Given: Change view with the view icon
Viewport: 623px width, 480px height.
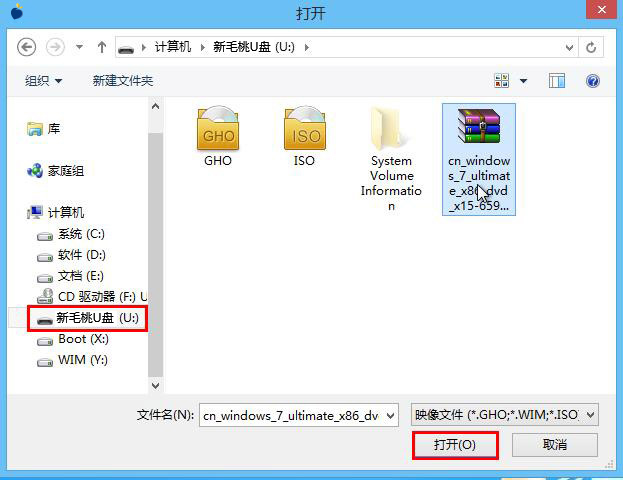Looking at the screenshot, I should click(501, 81).
